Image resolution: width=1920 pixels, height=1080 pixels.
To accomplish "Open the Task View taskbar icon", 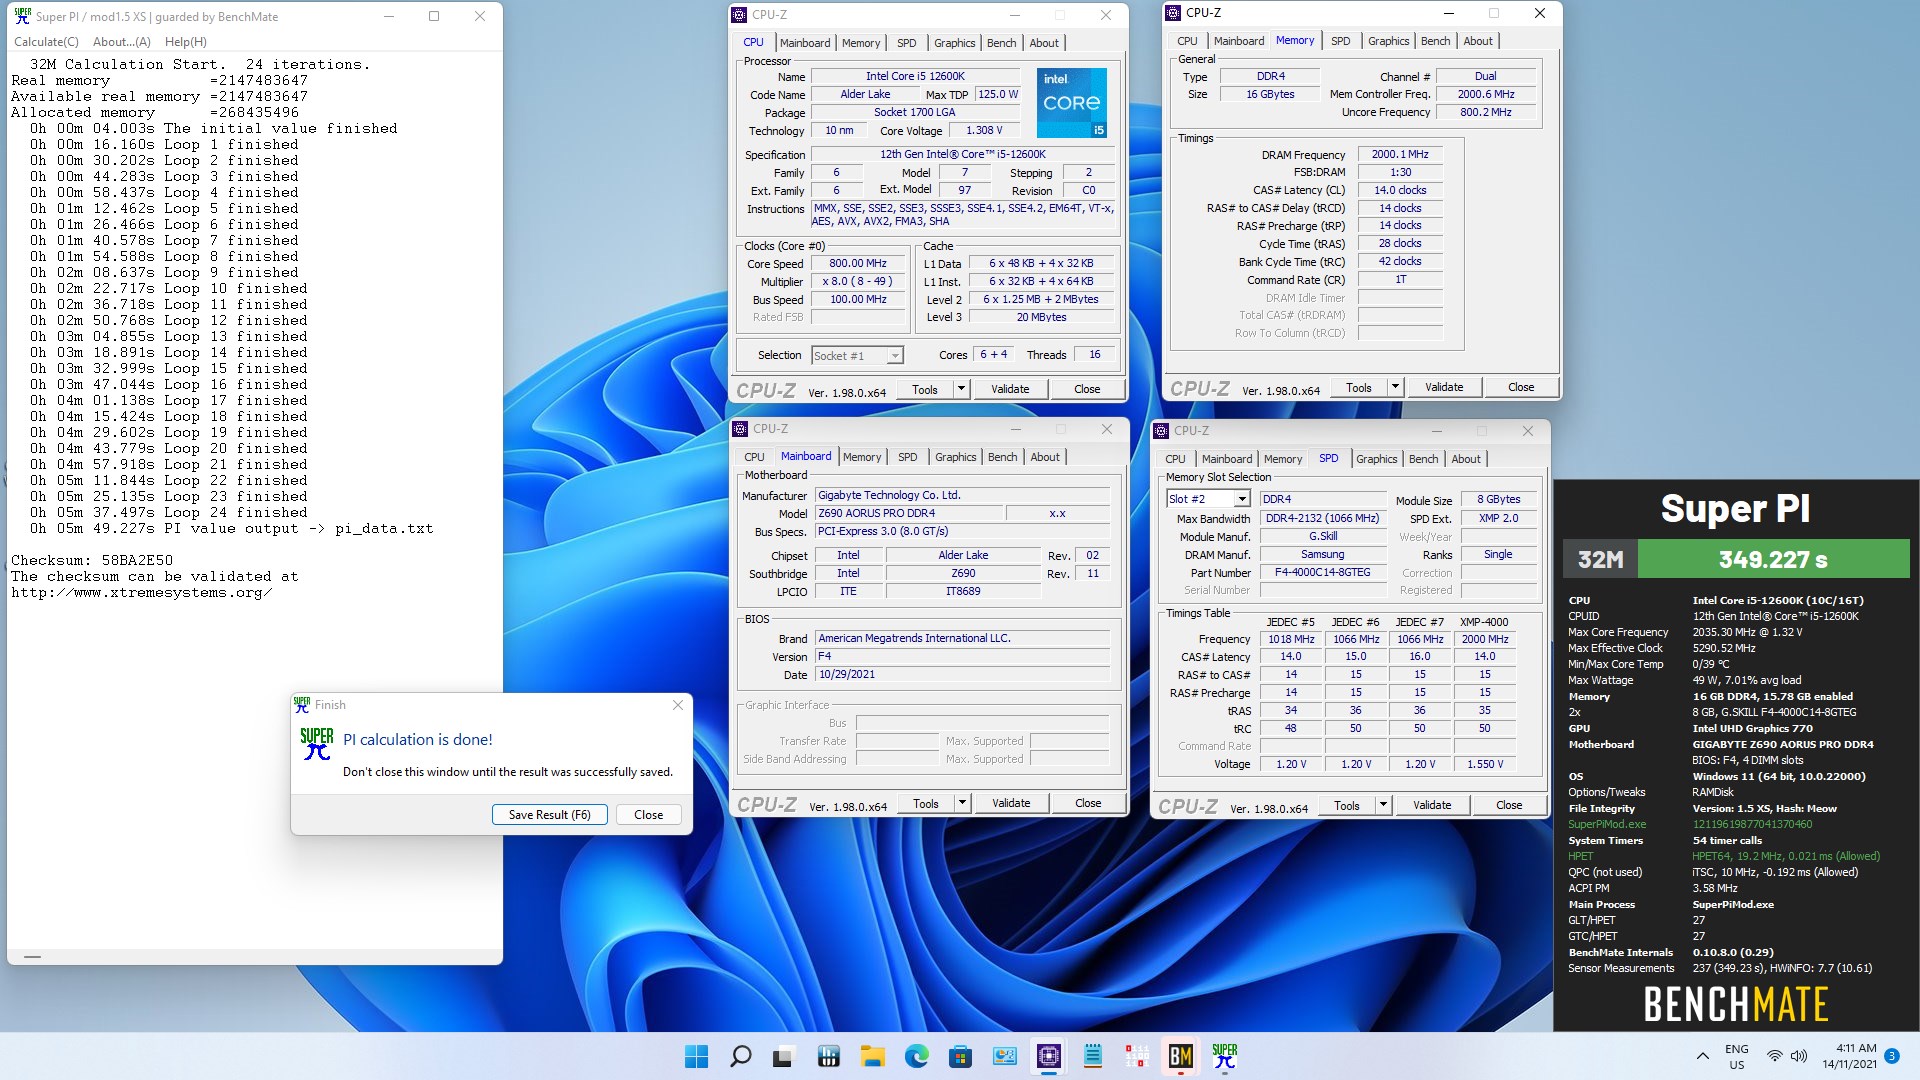I will [784, 1056].
